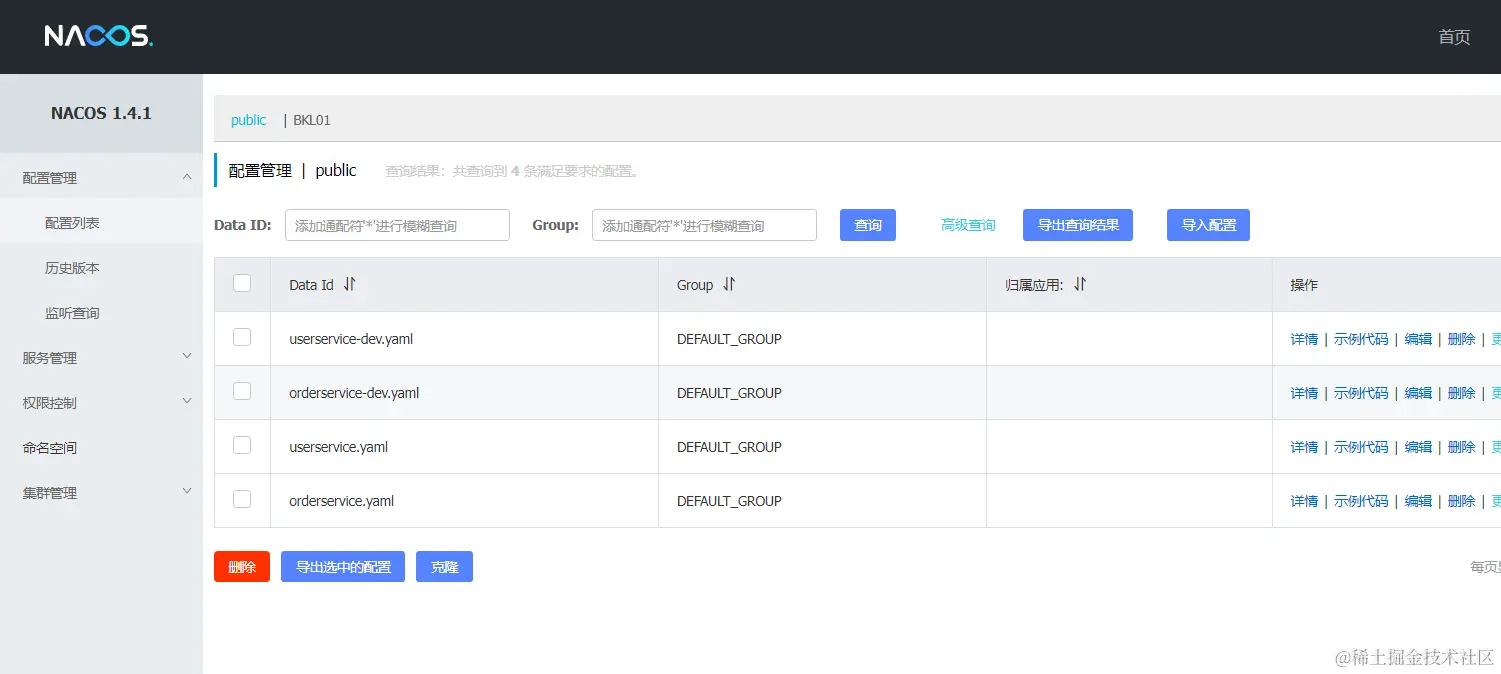1501x674 pixels.
Task: Click 删除 link for userservice-dev.yaml
Action: [1461, 339]
